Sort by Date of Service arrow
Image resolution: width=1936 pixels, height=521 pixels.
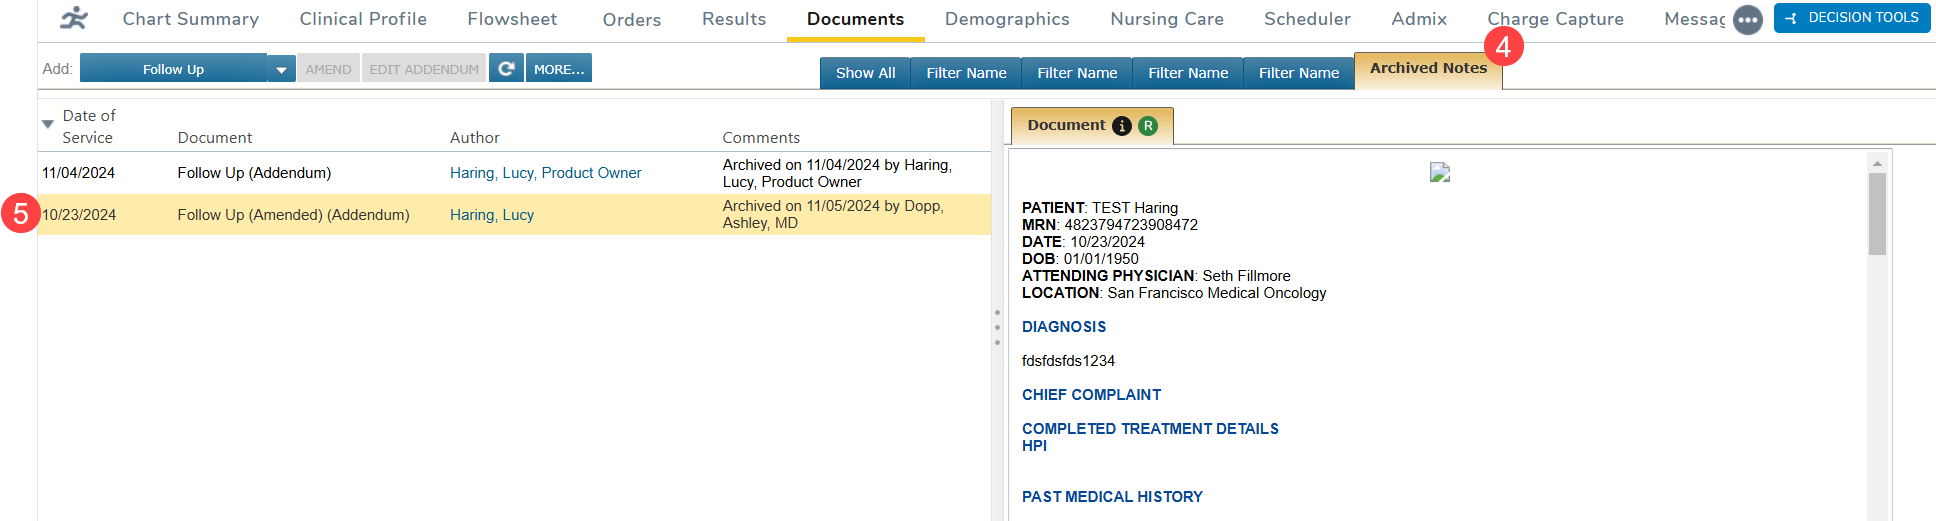(47, 124)
